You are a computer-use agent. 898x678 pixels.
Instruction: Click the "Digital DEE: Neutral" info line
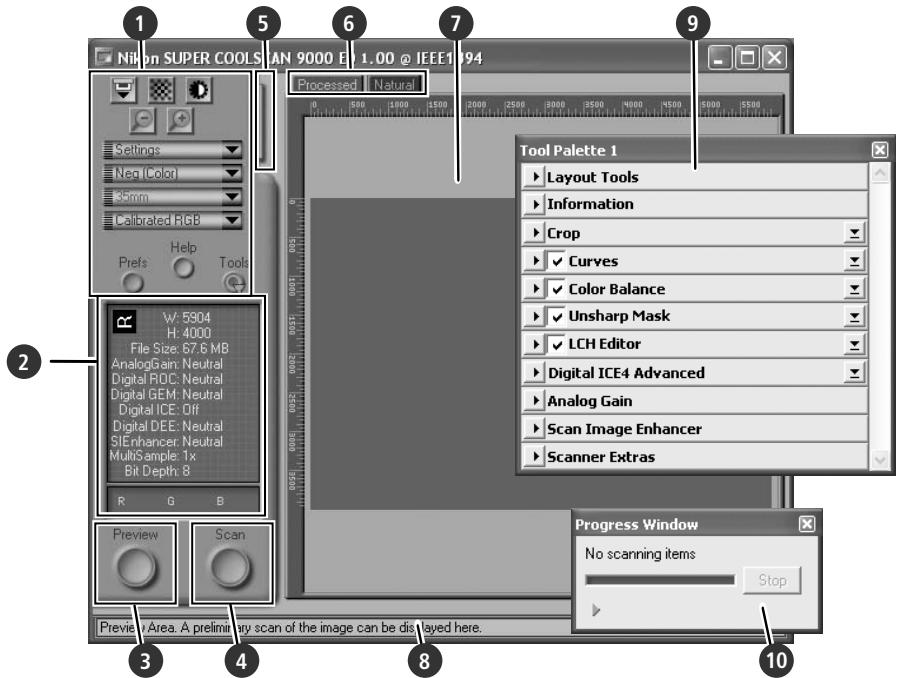pyautogui.click(x=168, y=426)
